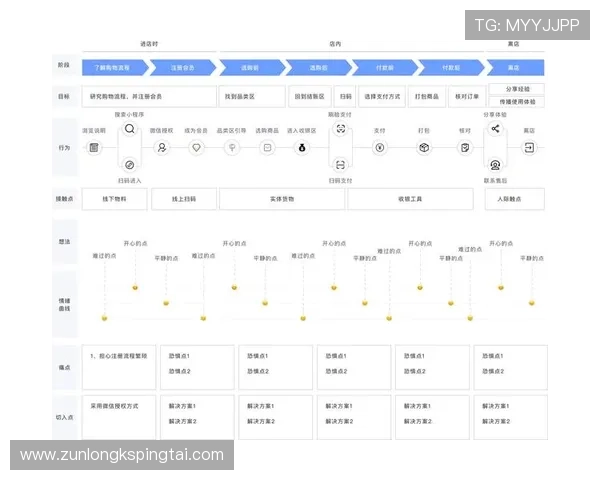Select the 线下物料 touchpoint box

pyautogui.click(x=114, y=199)
